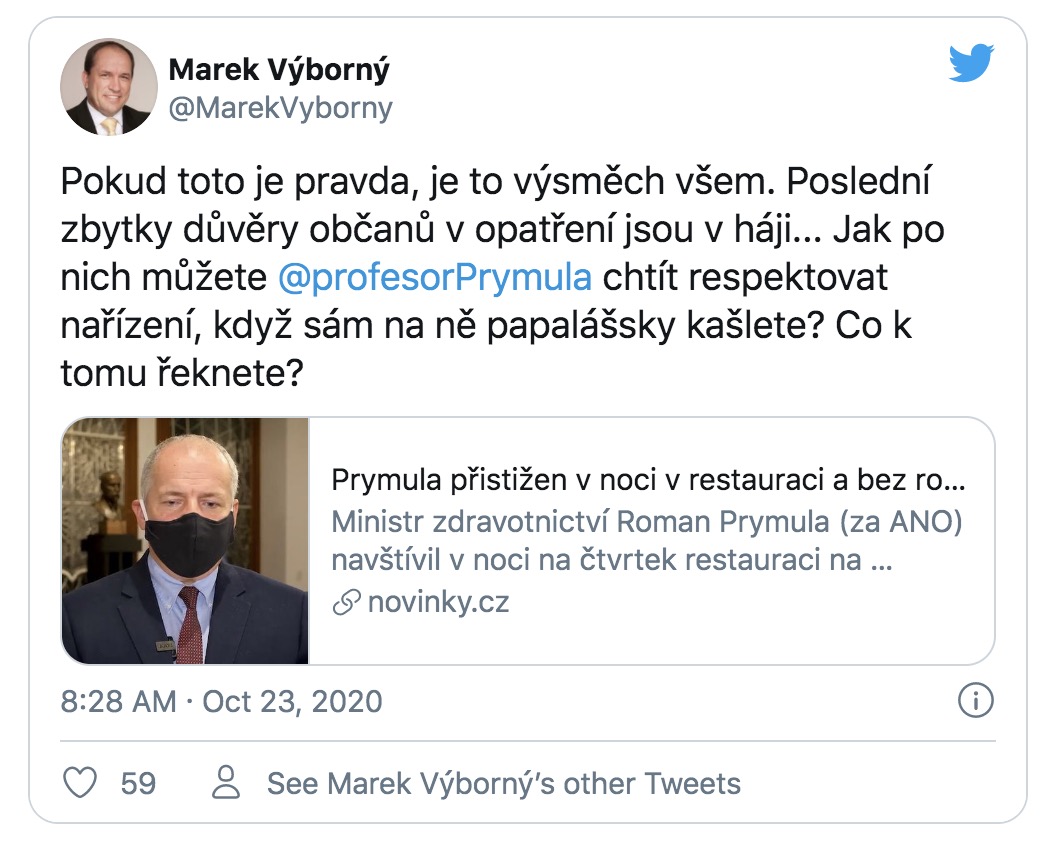
Task: Click the 59 likes count
Action: 138,782
